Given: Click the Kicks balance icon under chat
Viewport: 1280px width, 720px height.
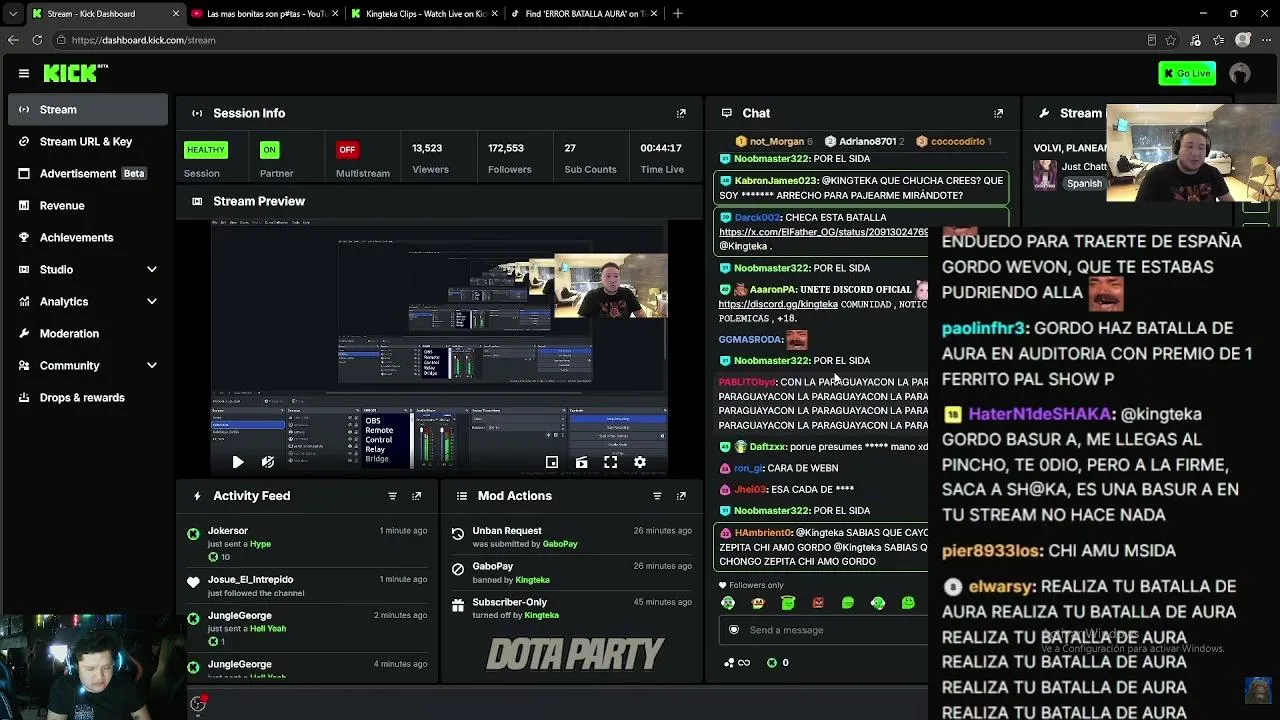Looking at the screenshot, I should click(771, 662).
